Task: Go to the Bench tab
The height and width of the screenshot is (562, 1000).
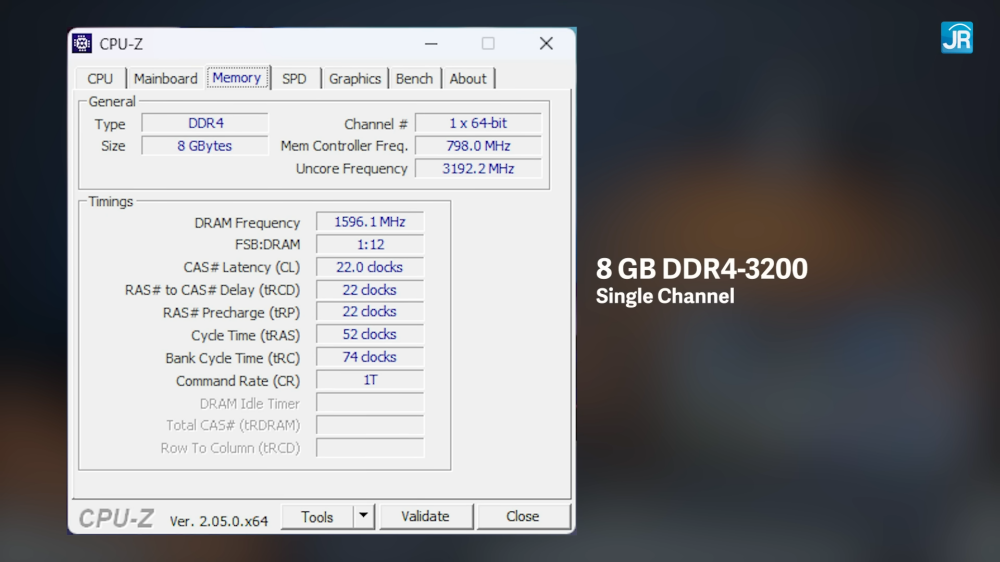Action: (x=414, y=79)
